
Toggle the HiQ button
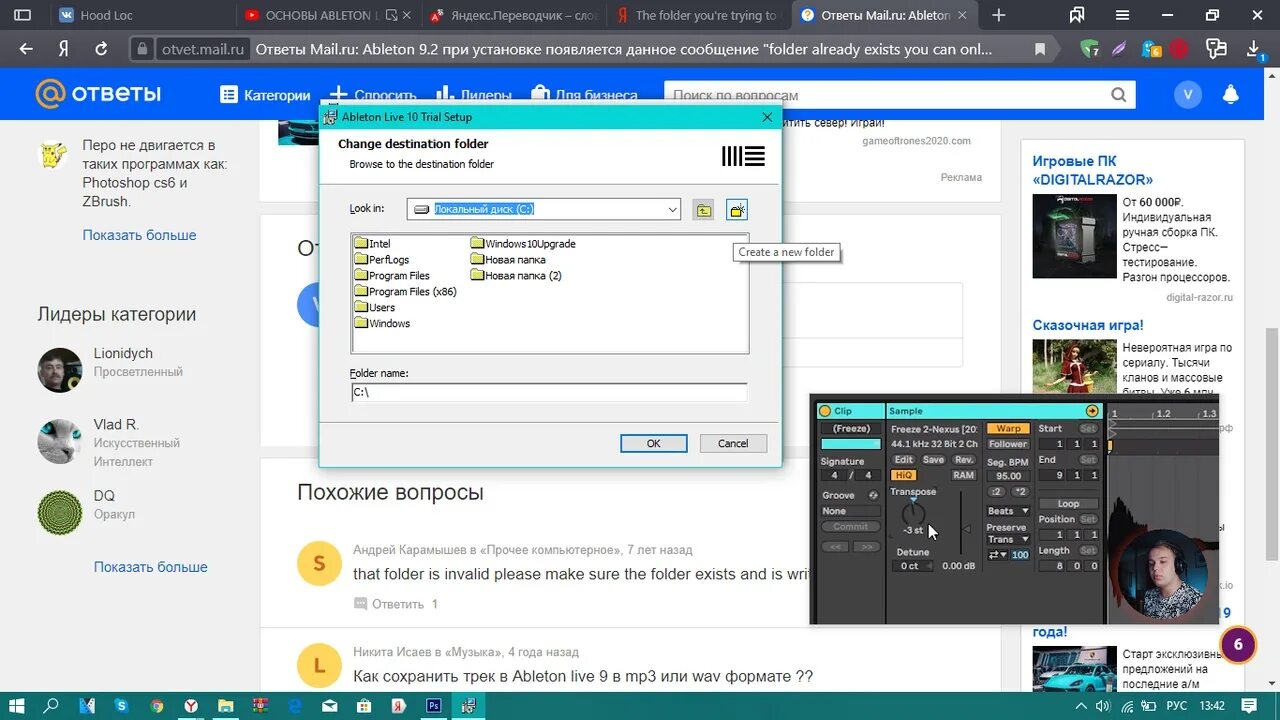pyautogui.click(x=904, y=475)
